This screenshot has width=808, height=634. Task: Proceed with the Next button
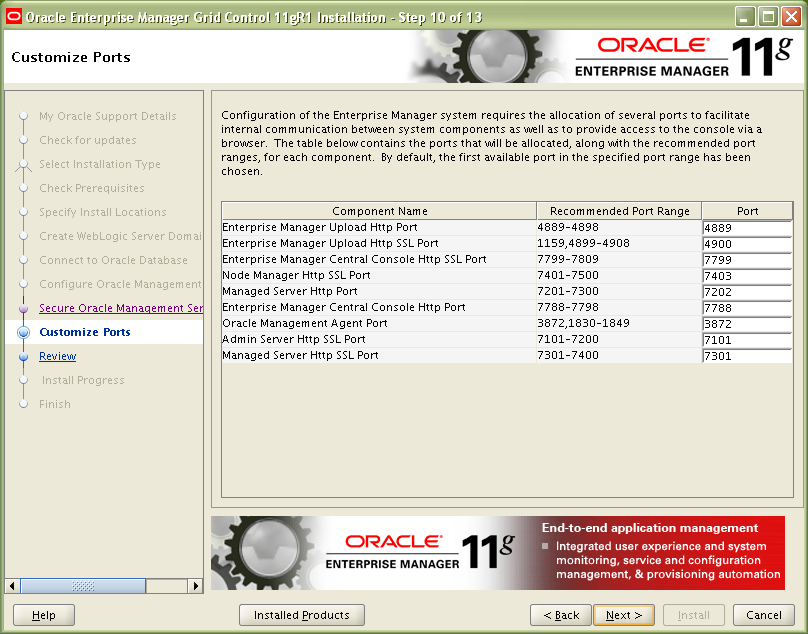click(x=624, y=615)
